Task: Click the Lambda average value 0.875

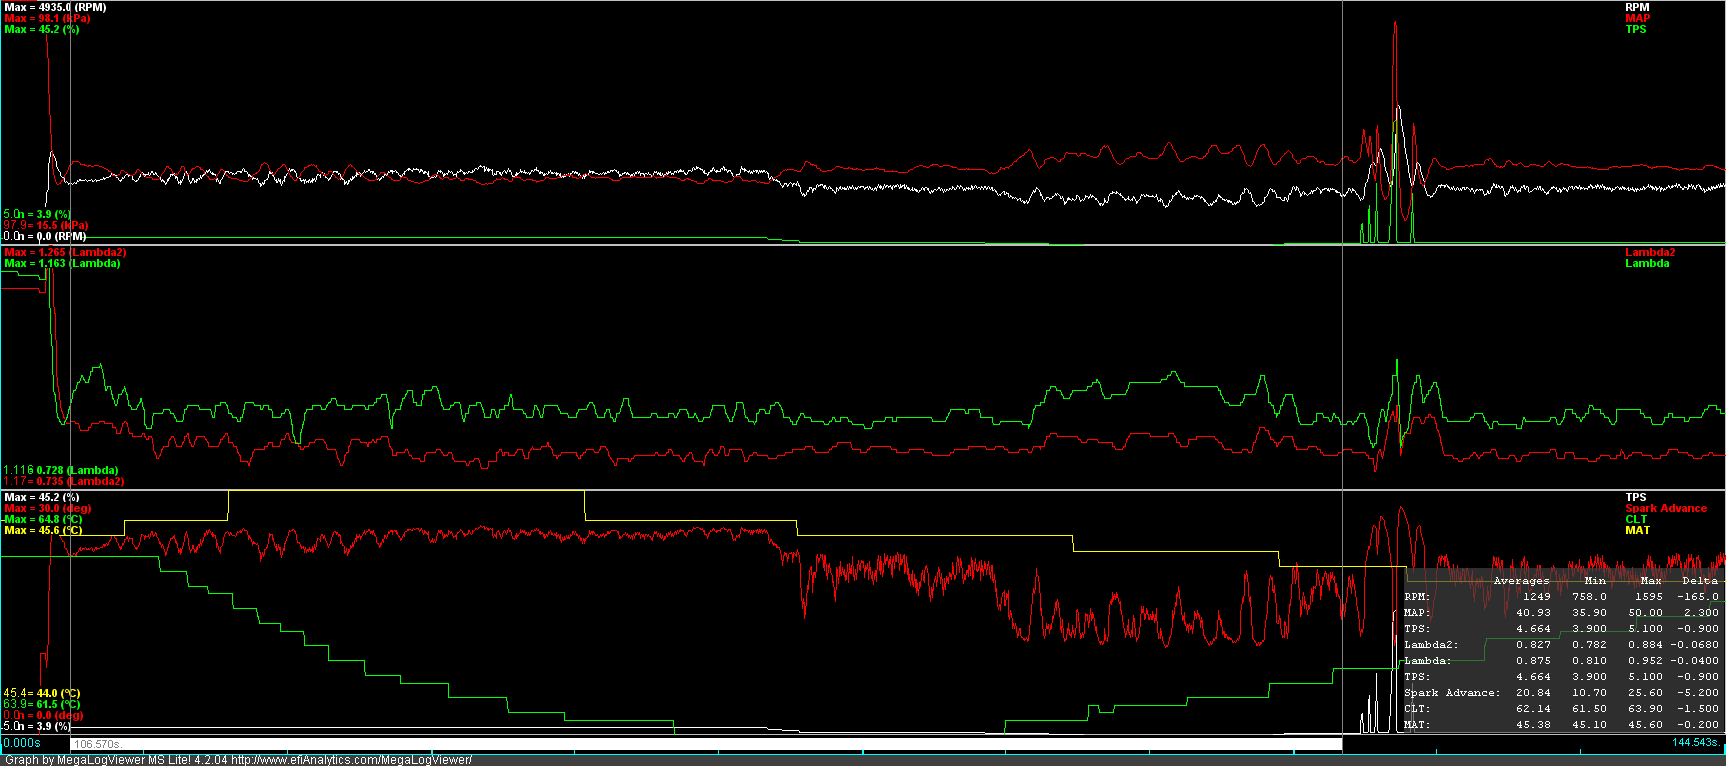Action: coord(1533,660)
